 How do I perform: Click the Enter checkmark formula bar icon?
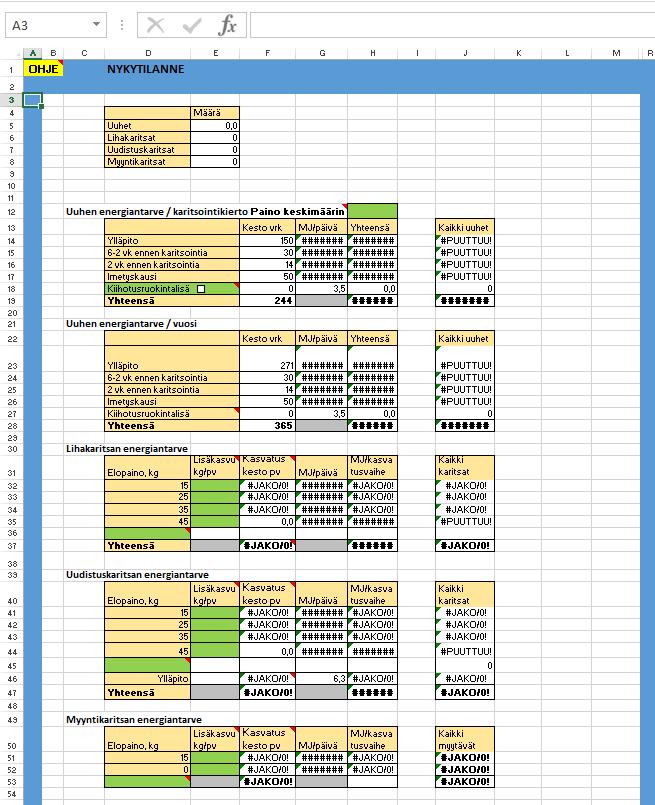point(191,25)
